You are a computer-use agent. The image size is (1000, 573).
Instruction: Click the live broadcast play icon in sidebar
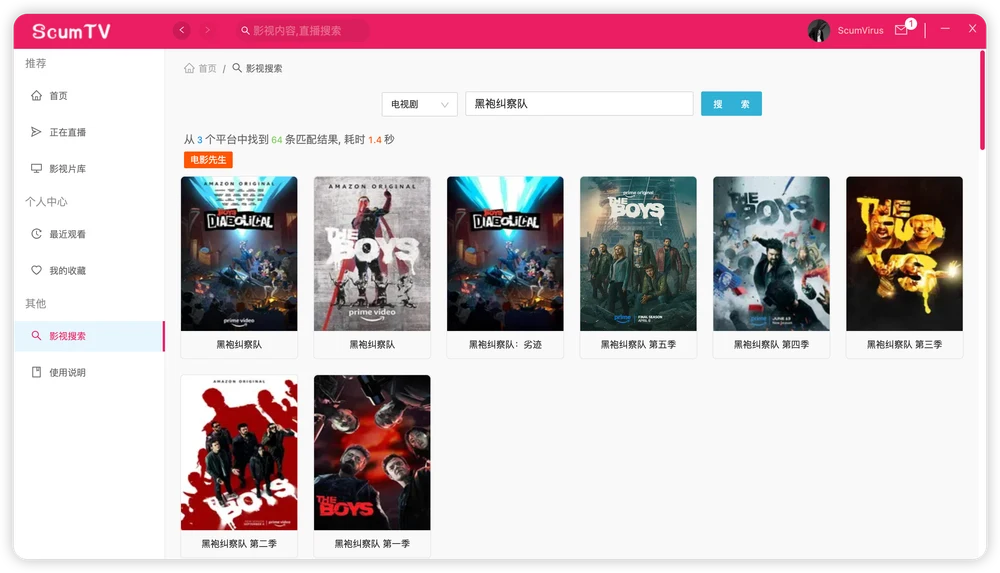coord(36,132)
